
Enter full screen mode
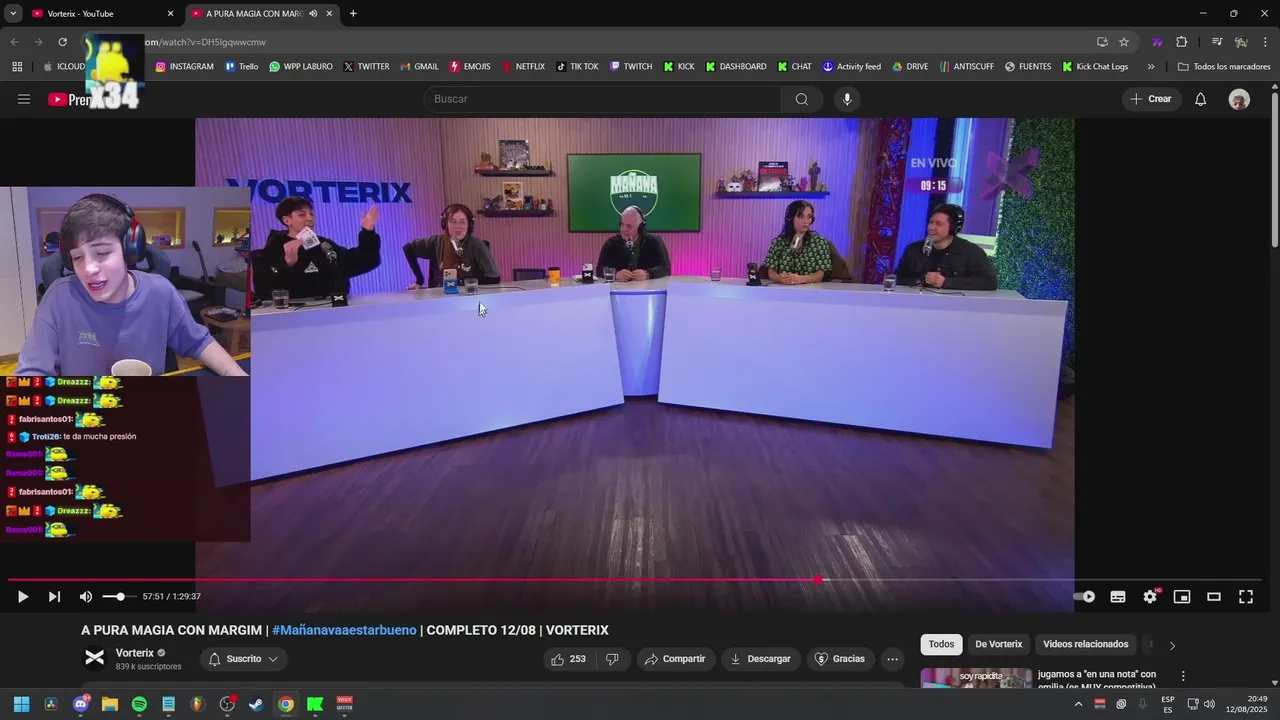point(1246,597)
